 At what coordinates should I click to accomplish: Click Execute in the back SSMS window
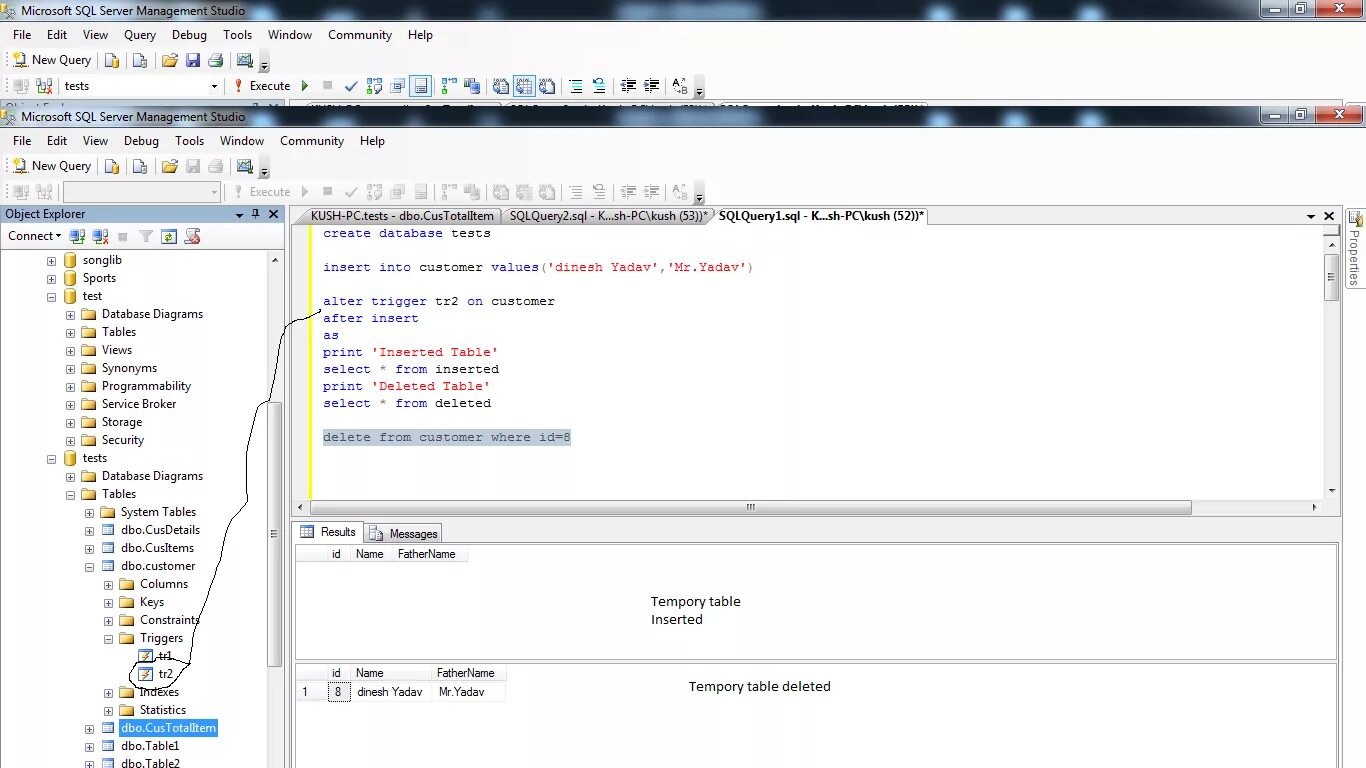click(261, 86)
